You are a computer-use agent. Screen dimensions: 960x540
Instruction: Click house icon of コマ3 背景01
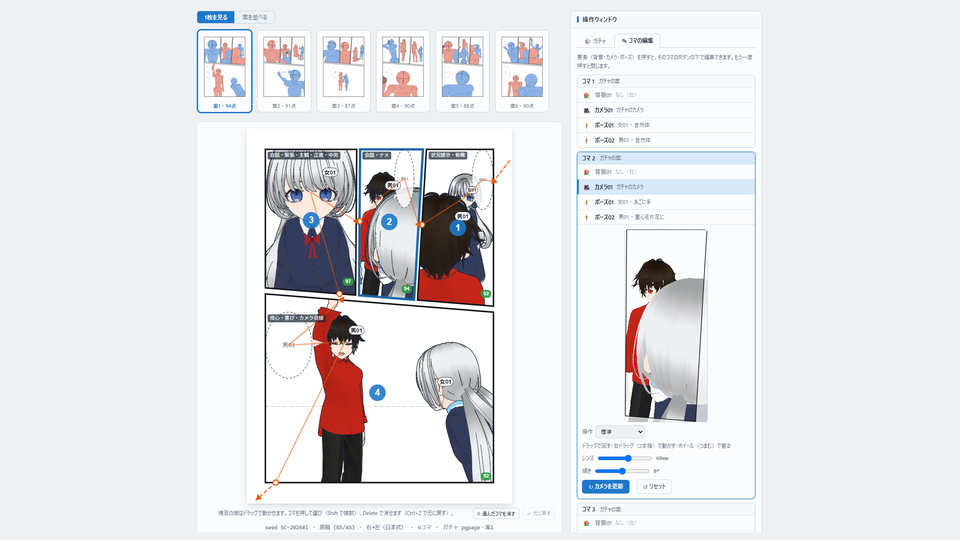[587, 523]
